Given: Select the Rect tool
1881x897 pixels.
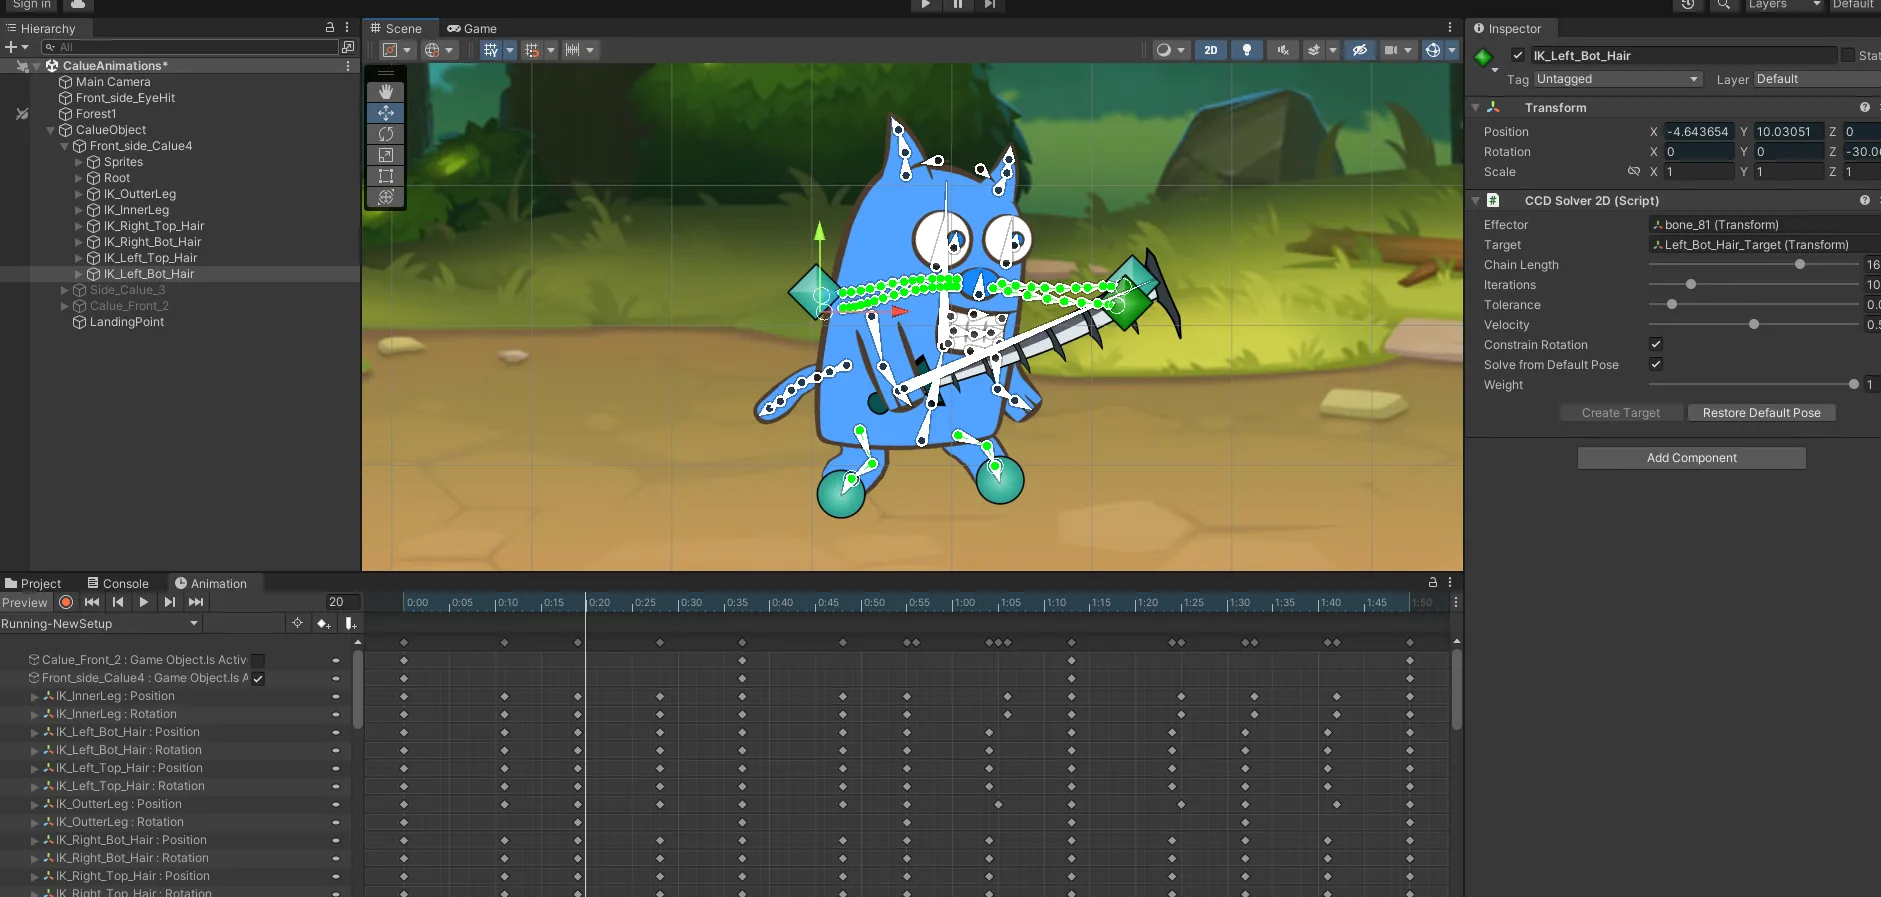Looking at the screenshot, I should click(386, 176).
